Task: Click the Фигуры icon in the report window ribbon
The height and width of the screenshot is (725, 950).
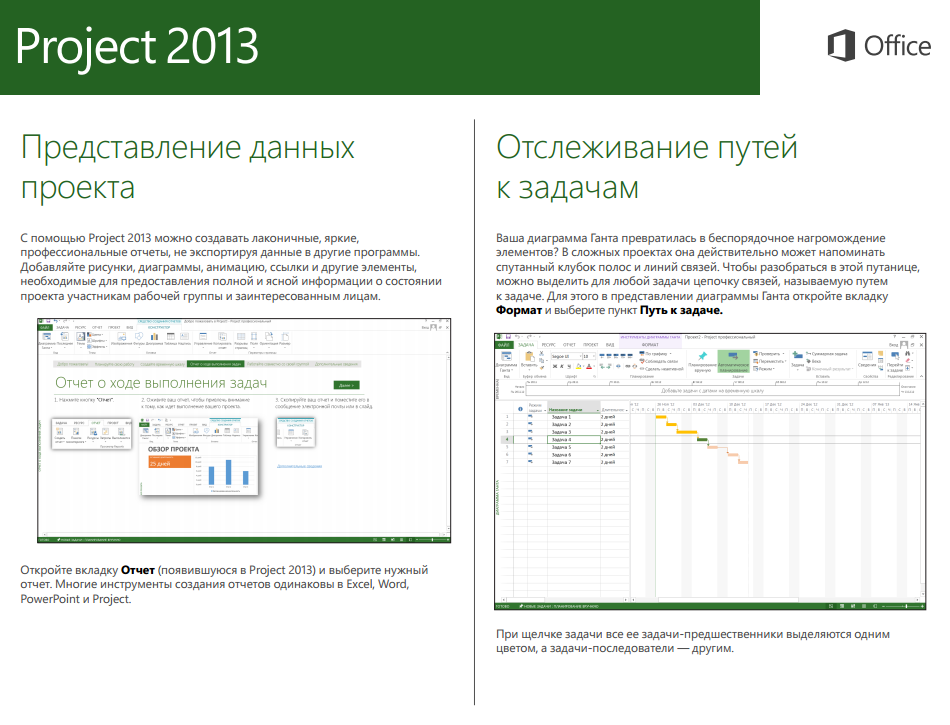Action: pos(139,339)
